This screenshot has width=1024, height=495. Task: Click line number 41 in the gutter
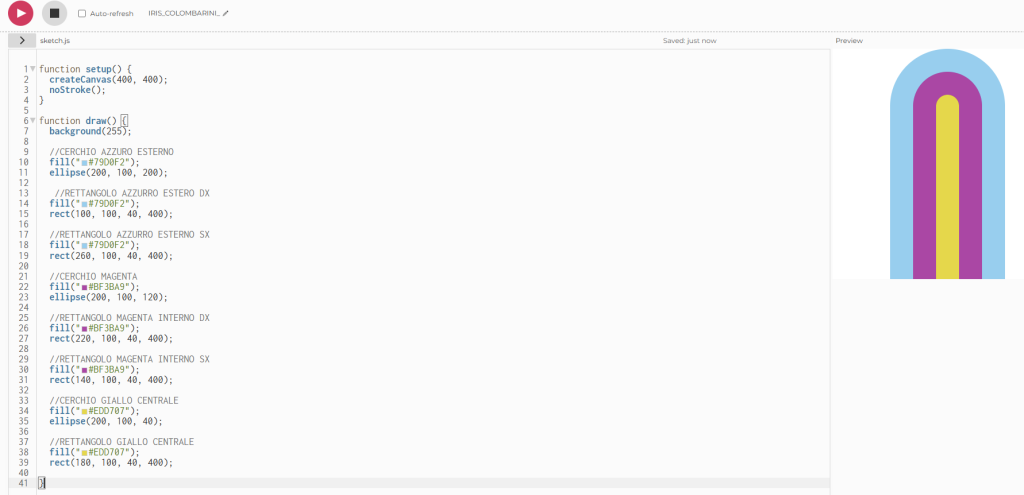tap(24, 483)
